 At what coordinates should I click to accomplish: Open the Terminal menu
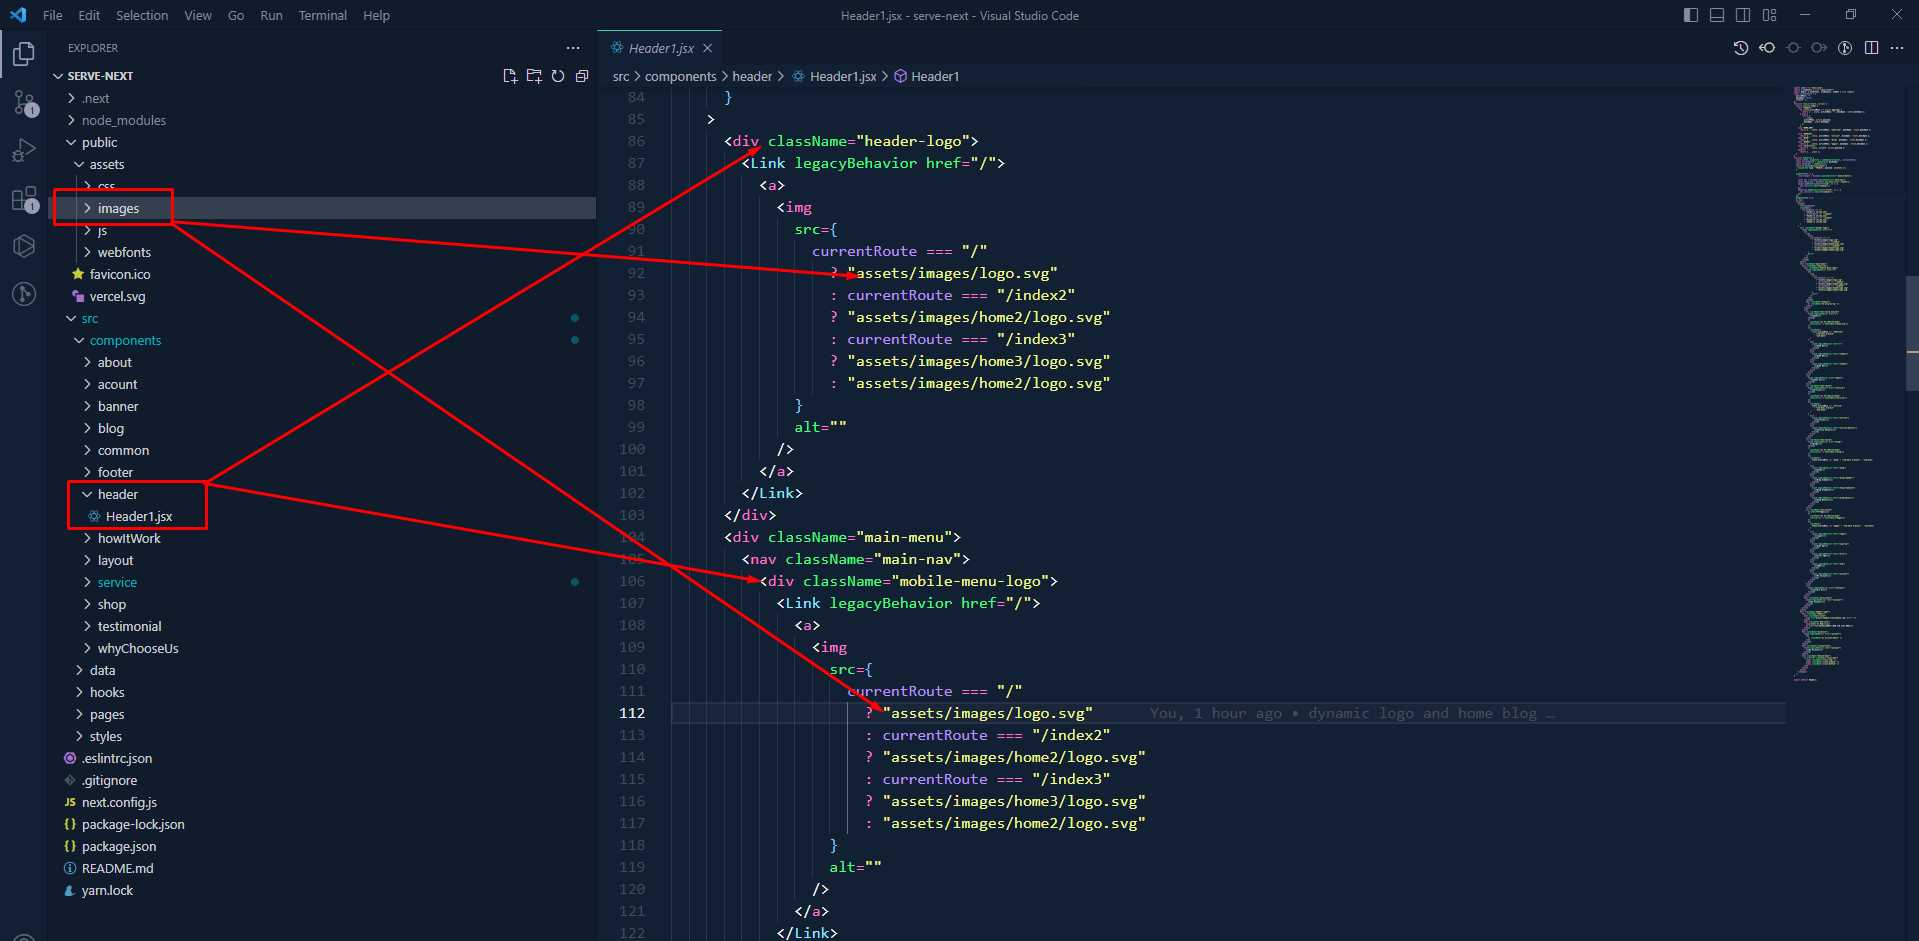click(x=323, y=15)
